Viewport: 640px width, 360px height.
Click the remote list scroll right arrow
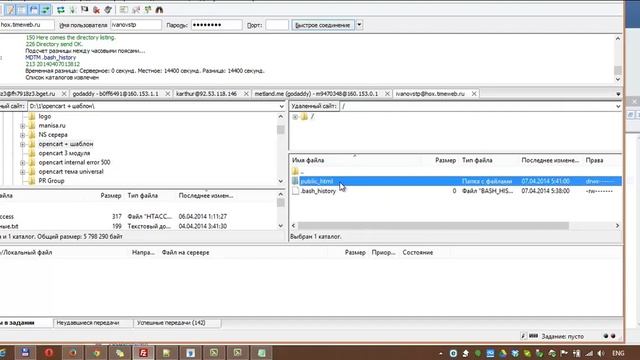pyautogui.click(x=618, y=226)
